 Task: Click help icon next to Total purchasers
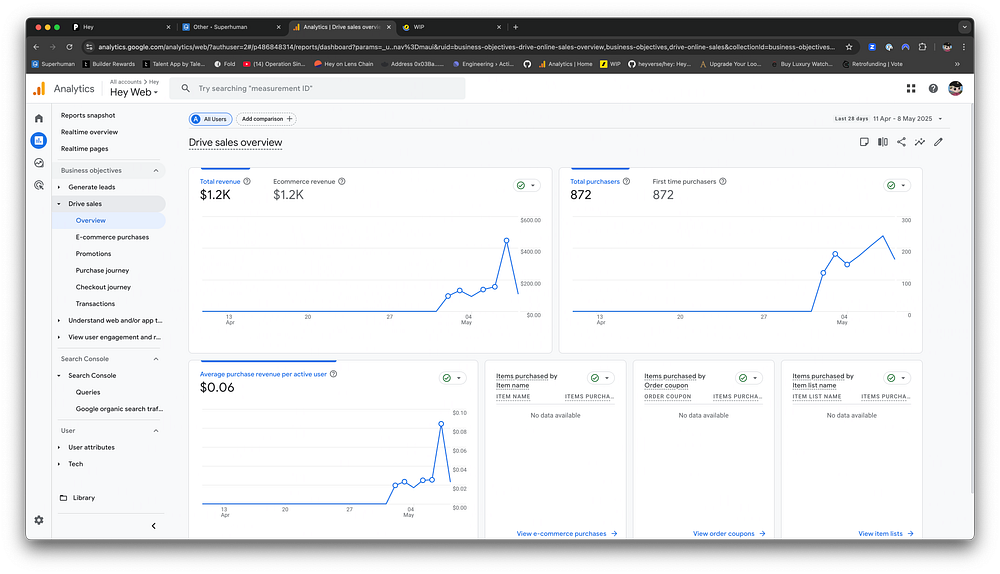626,182
